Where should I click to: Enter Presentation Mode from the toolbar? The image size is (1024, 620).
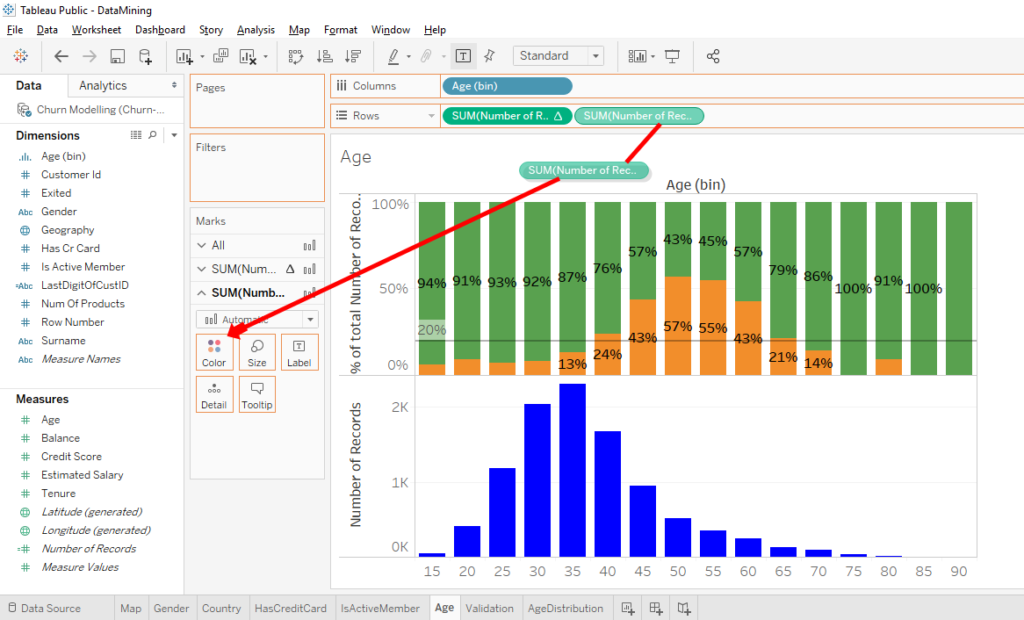click(x=674, y=56)
